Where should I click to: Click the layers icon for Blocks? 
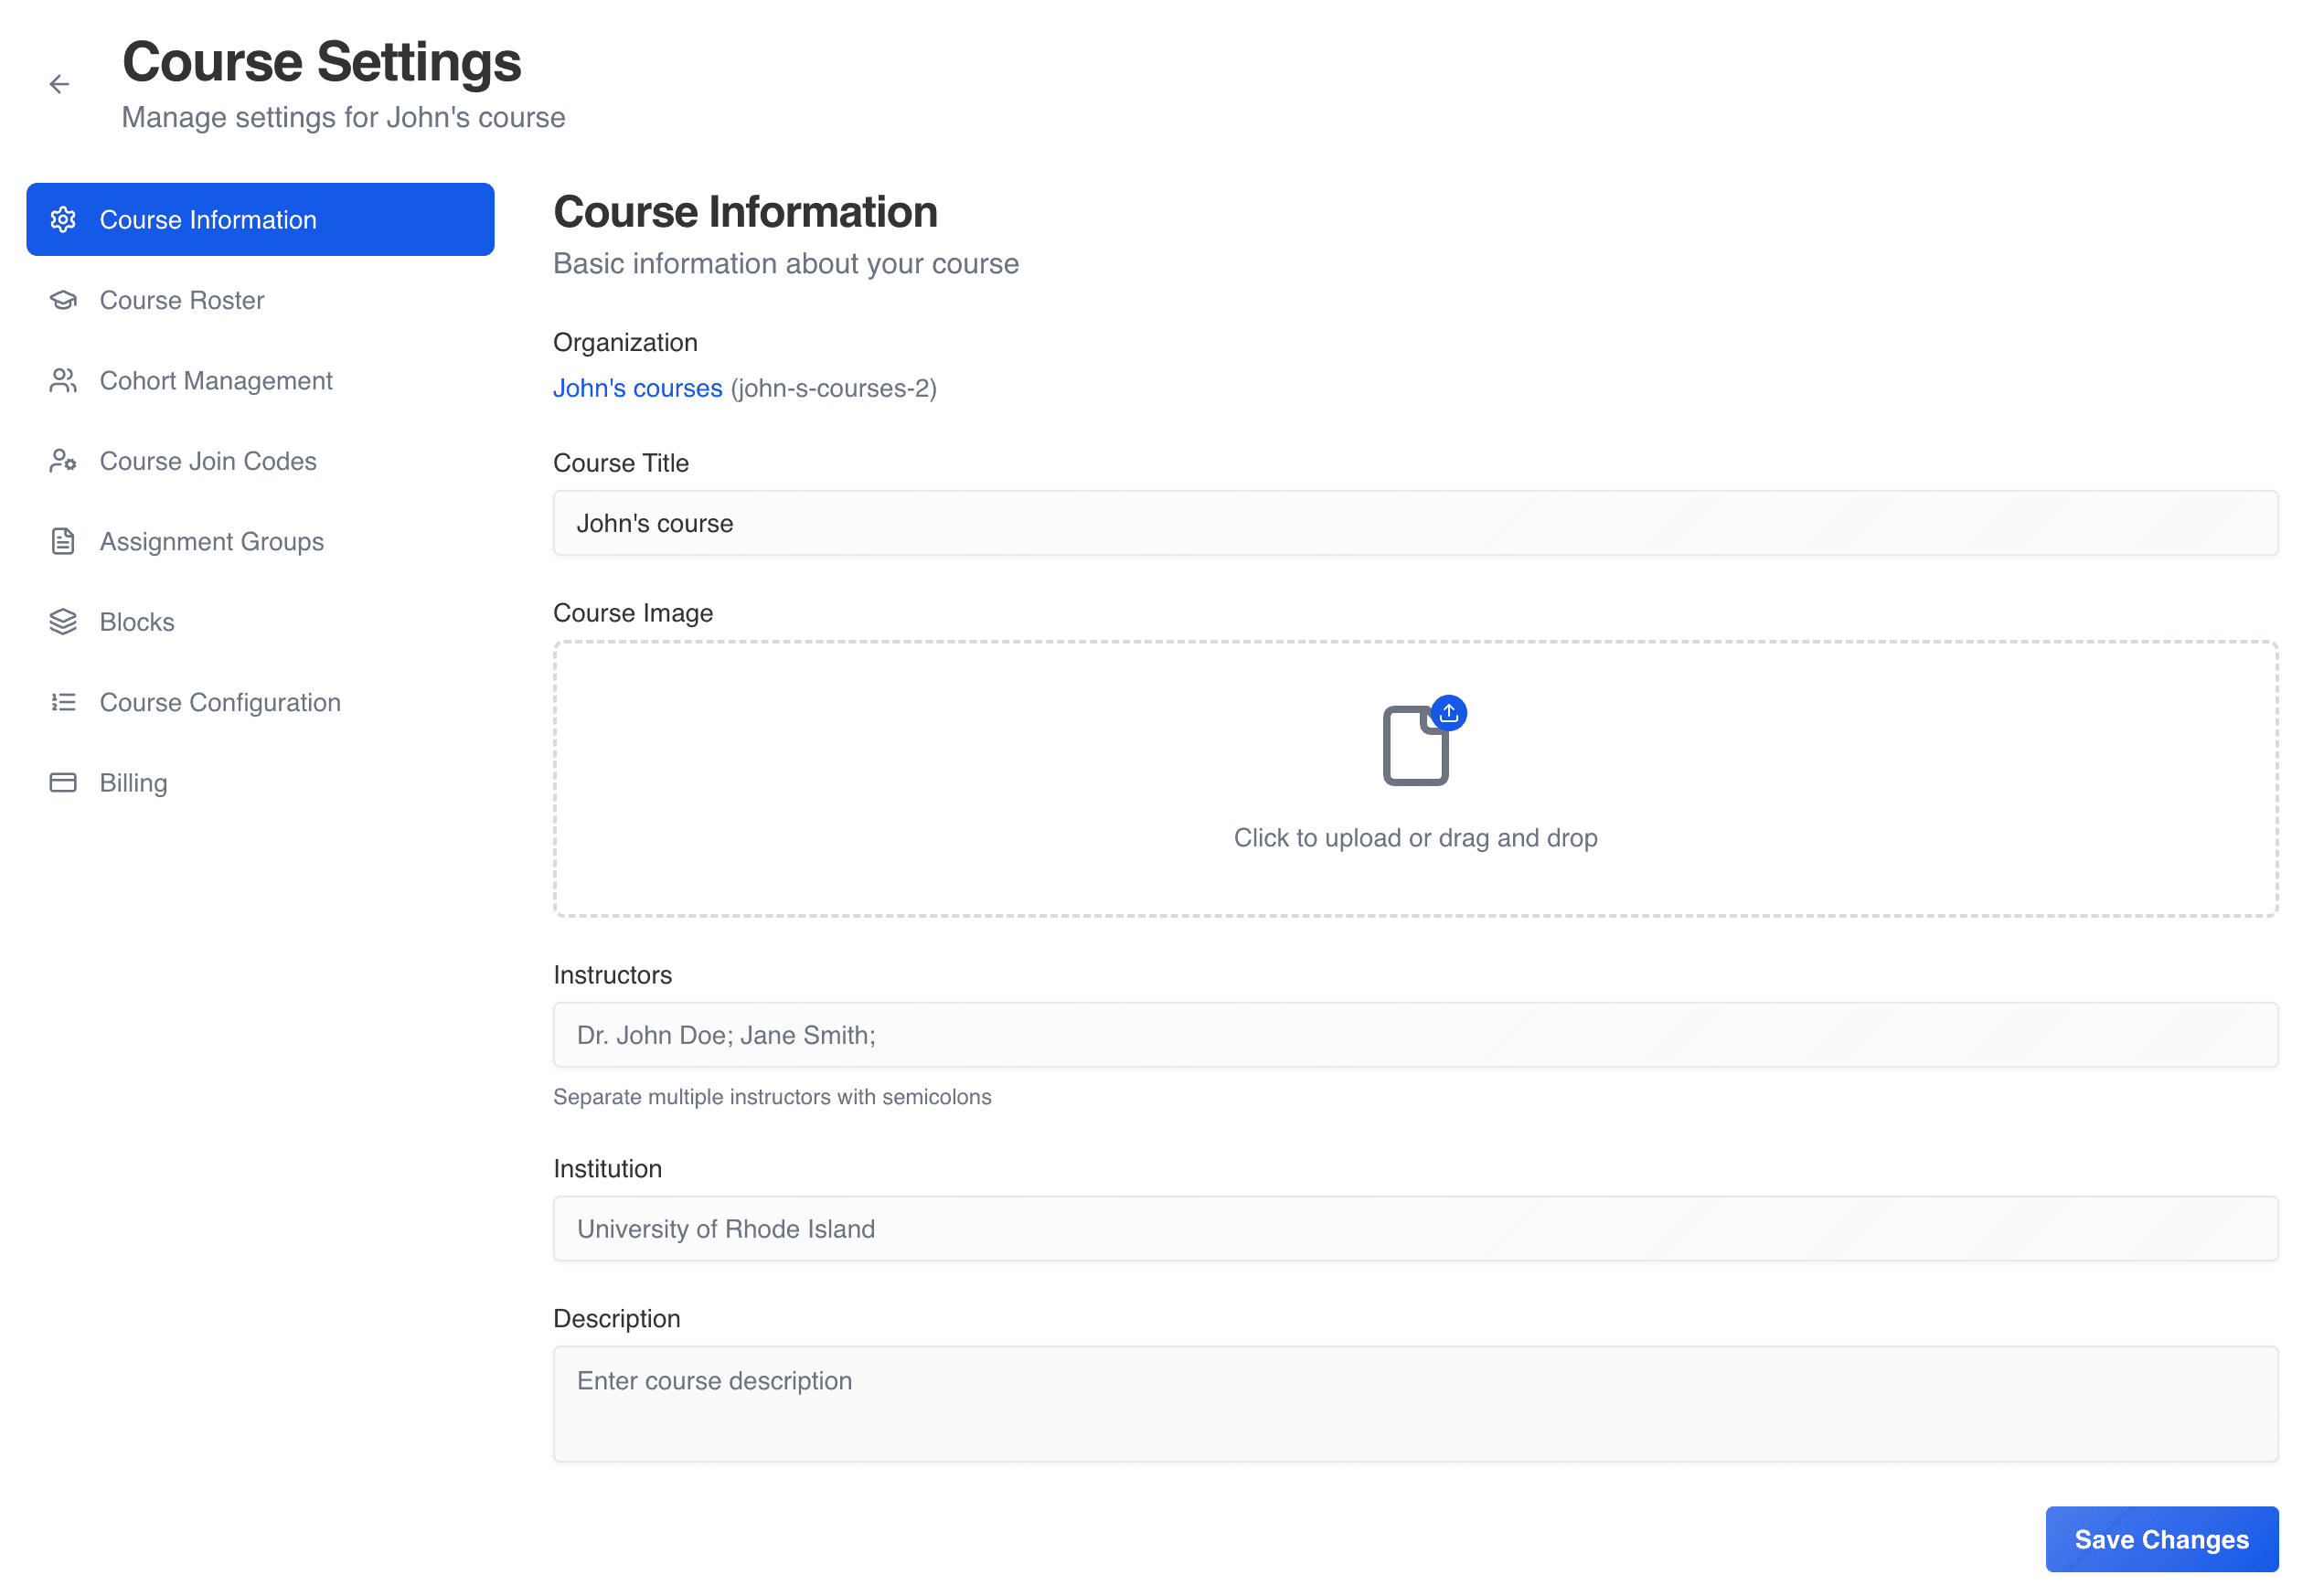[x=63, y=622]
